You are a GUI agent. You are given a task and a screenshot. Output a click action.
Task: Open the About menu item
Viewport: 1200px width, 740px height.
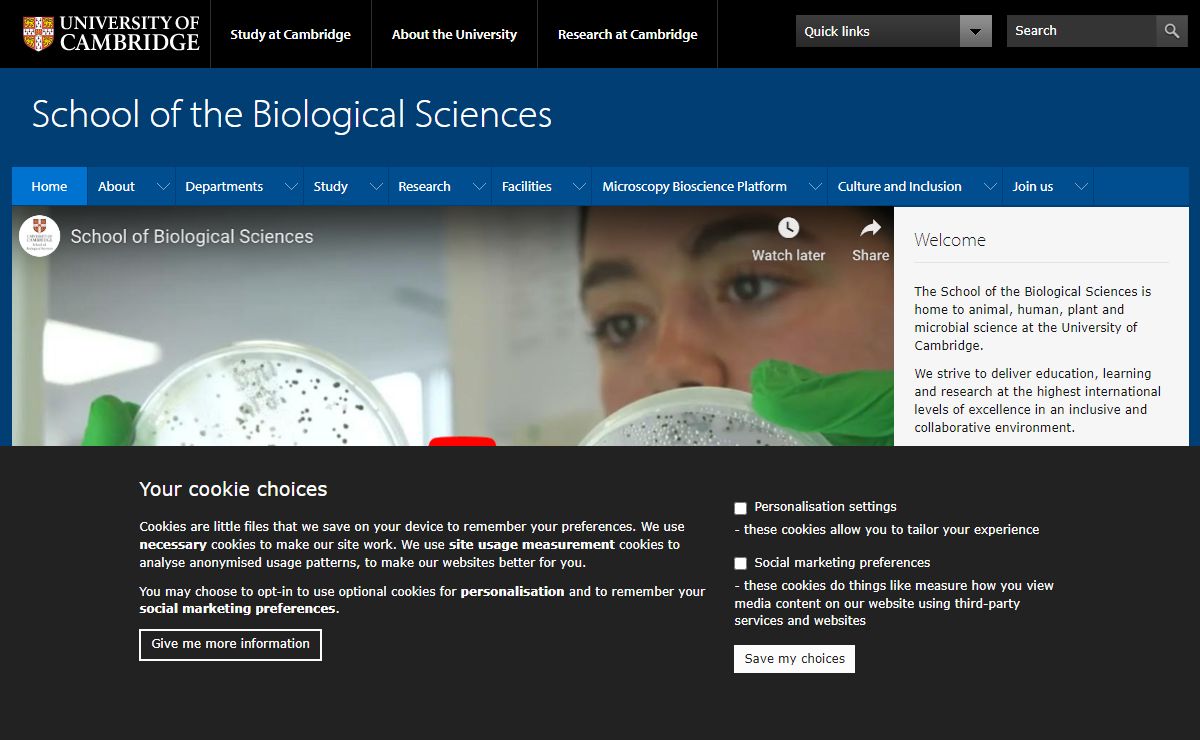(x=116, y=186)
